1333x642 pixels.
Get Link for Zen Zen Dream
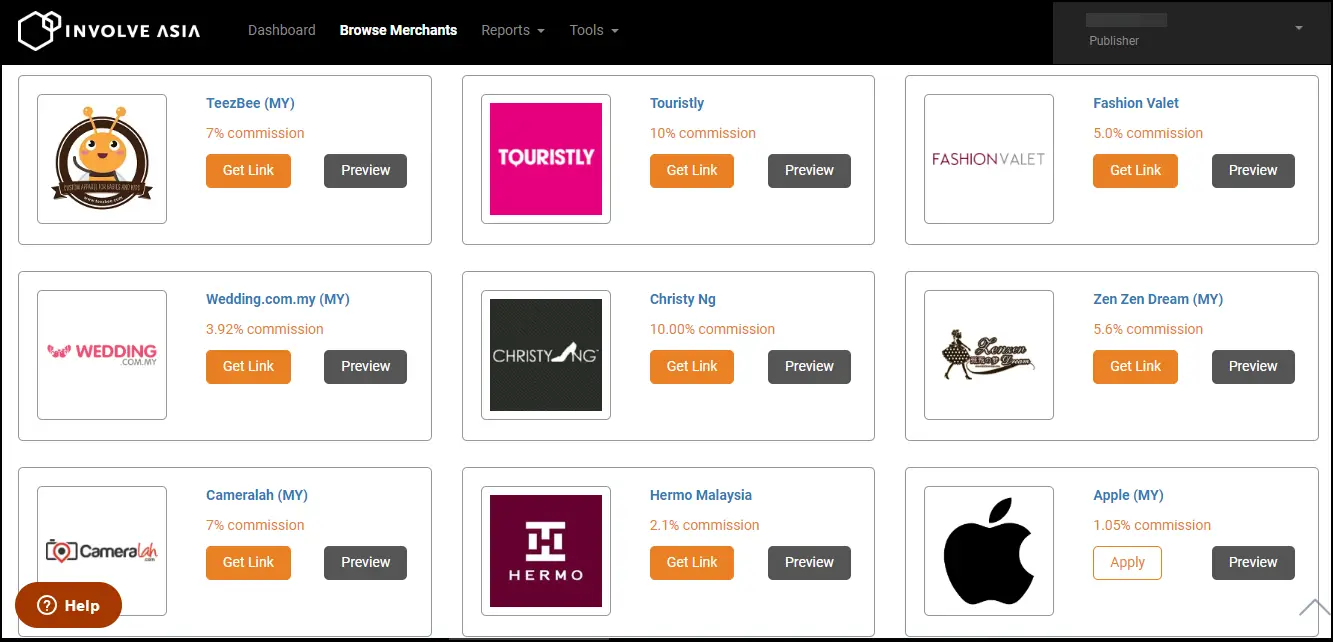(x=1136, y=366)
